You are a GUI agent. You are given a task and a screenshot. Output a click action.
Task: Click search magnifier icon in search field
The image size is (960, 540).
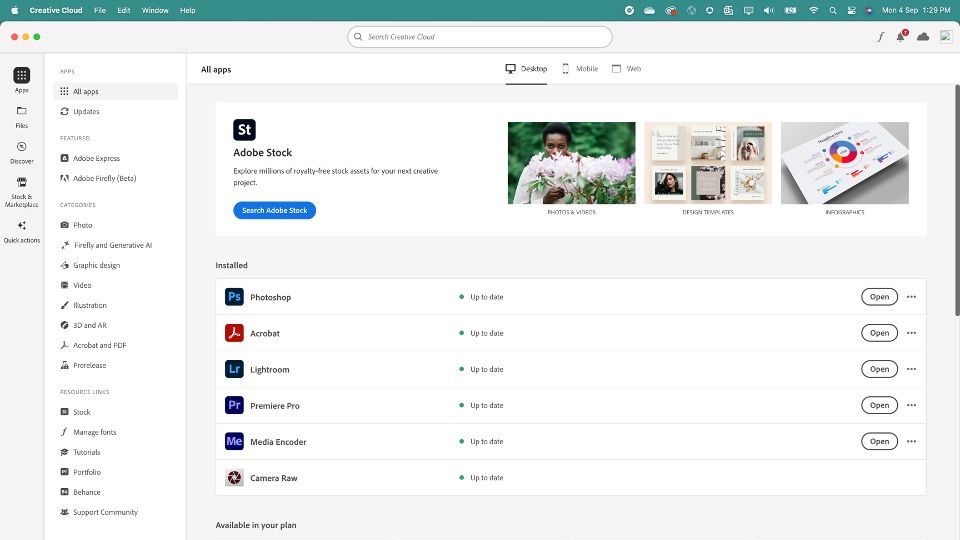(358, 37)
